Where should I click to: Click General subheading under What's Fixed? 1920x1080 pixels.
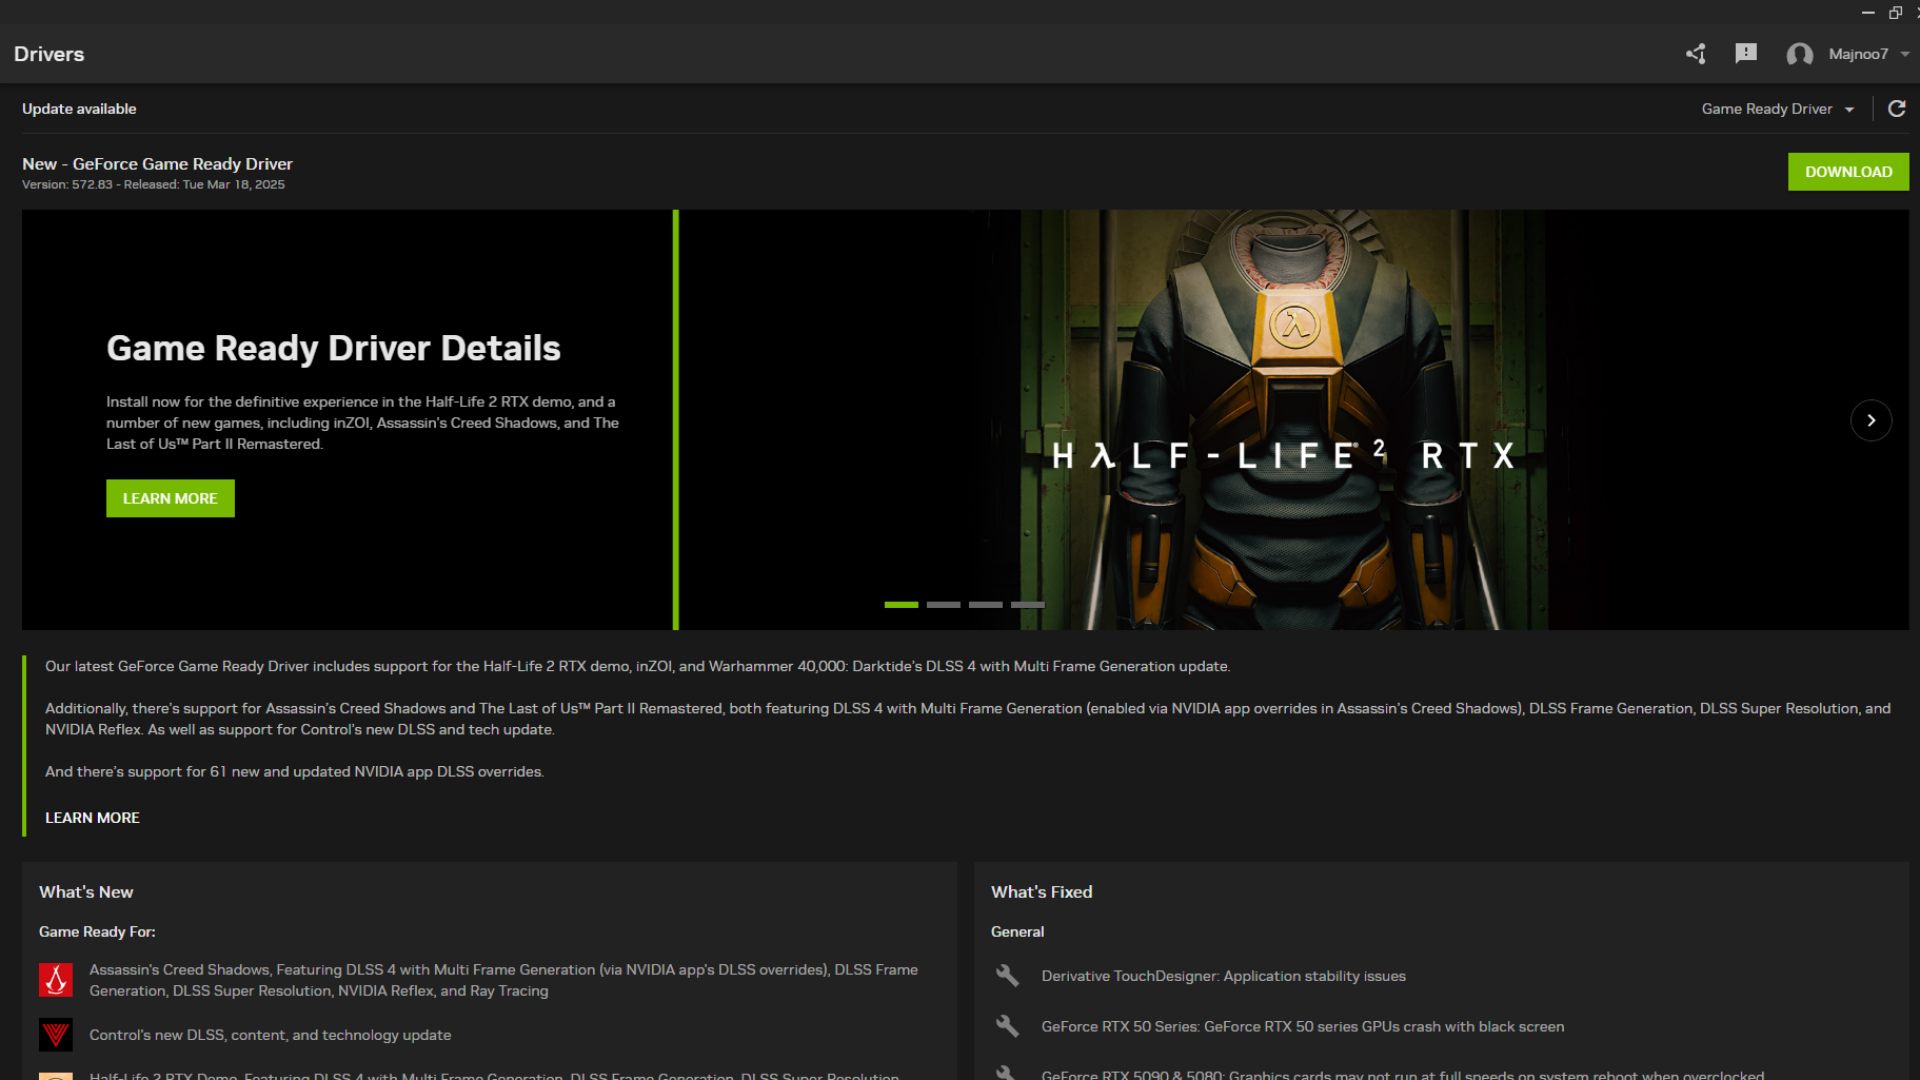(x=1017, y=932)
